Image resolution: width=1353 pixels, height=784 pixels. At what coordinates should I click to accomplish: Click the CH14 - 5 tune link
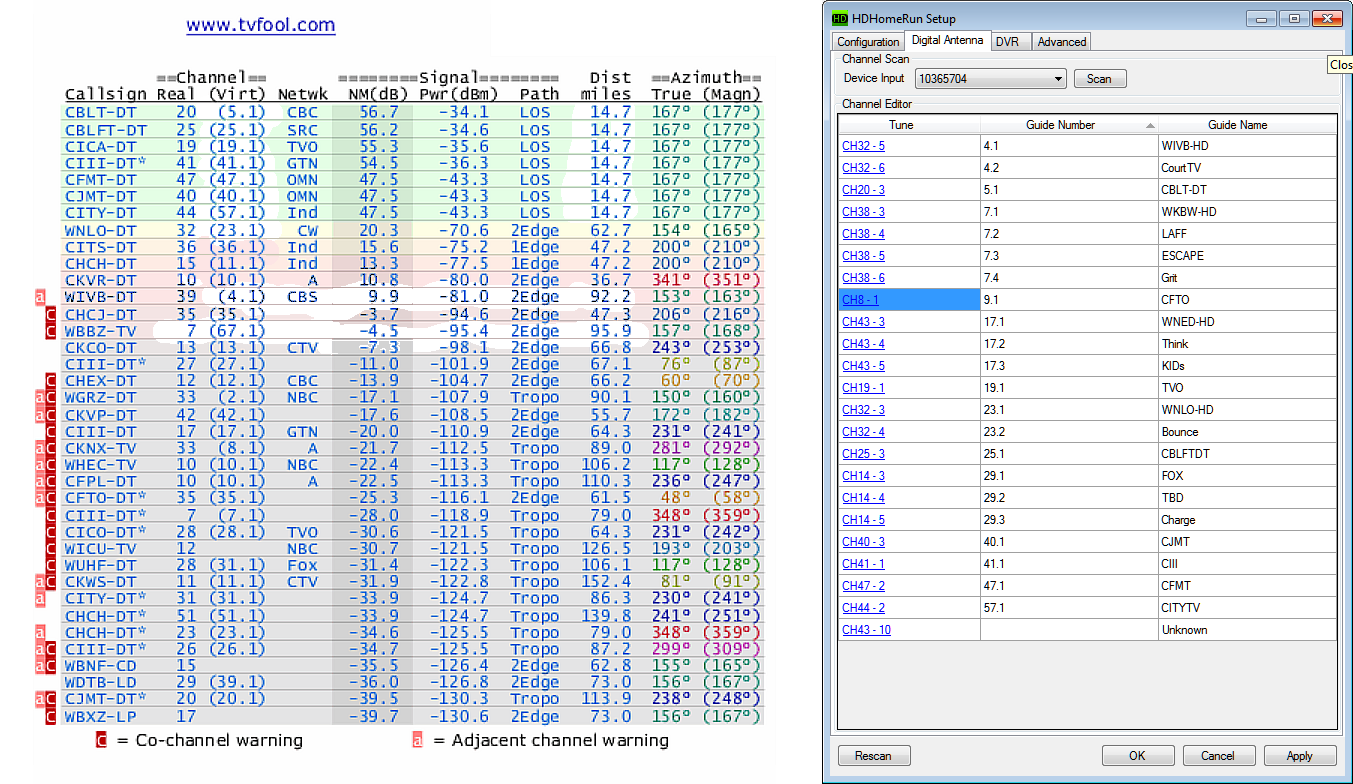click(863, 520)
